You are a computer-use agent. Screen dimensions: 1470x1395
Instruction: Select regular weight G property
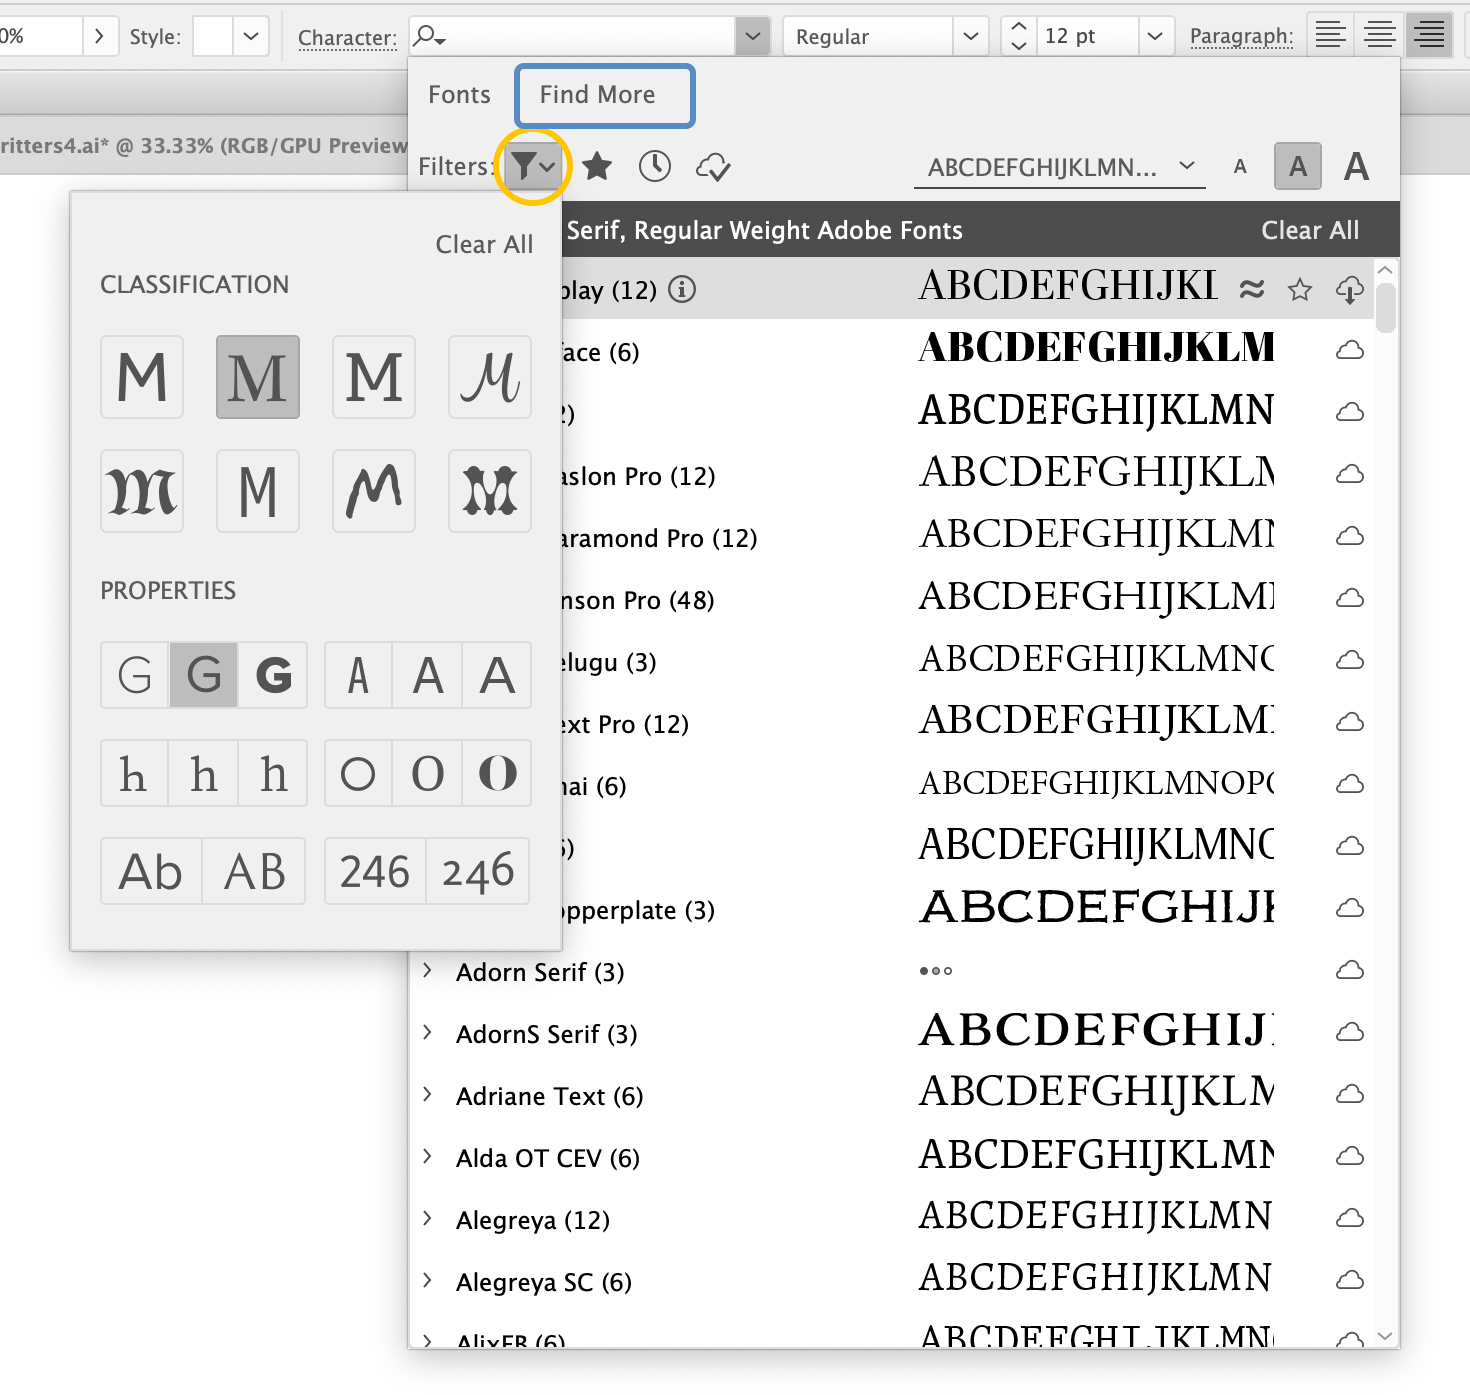[x=204, y=675]
